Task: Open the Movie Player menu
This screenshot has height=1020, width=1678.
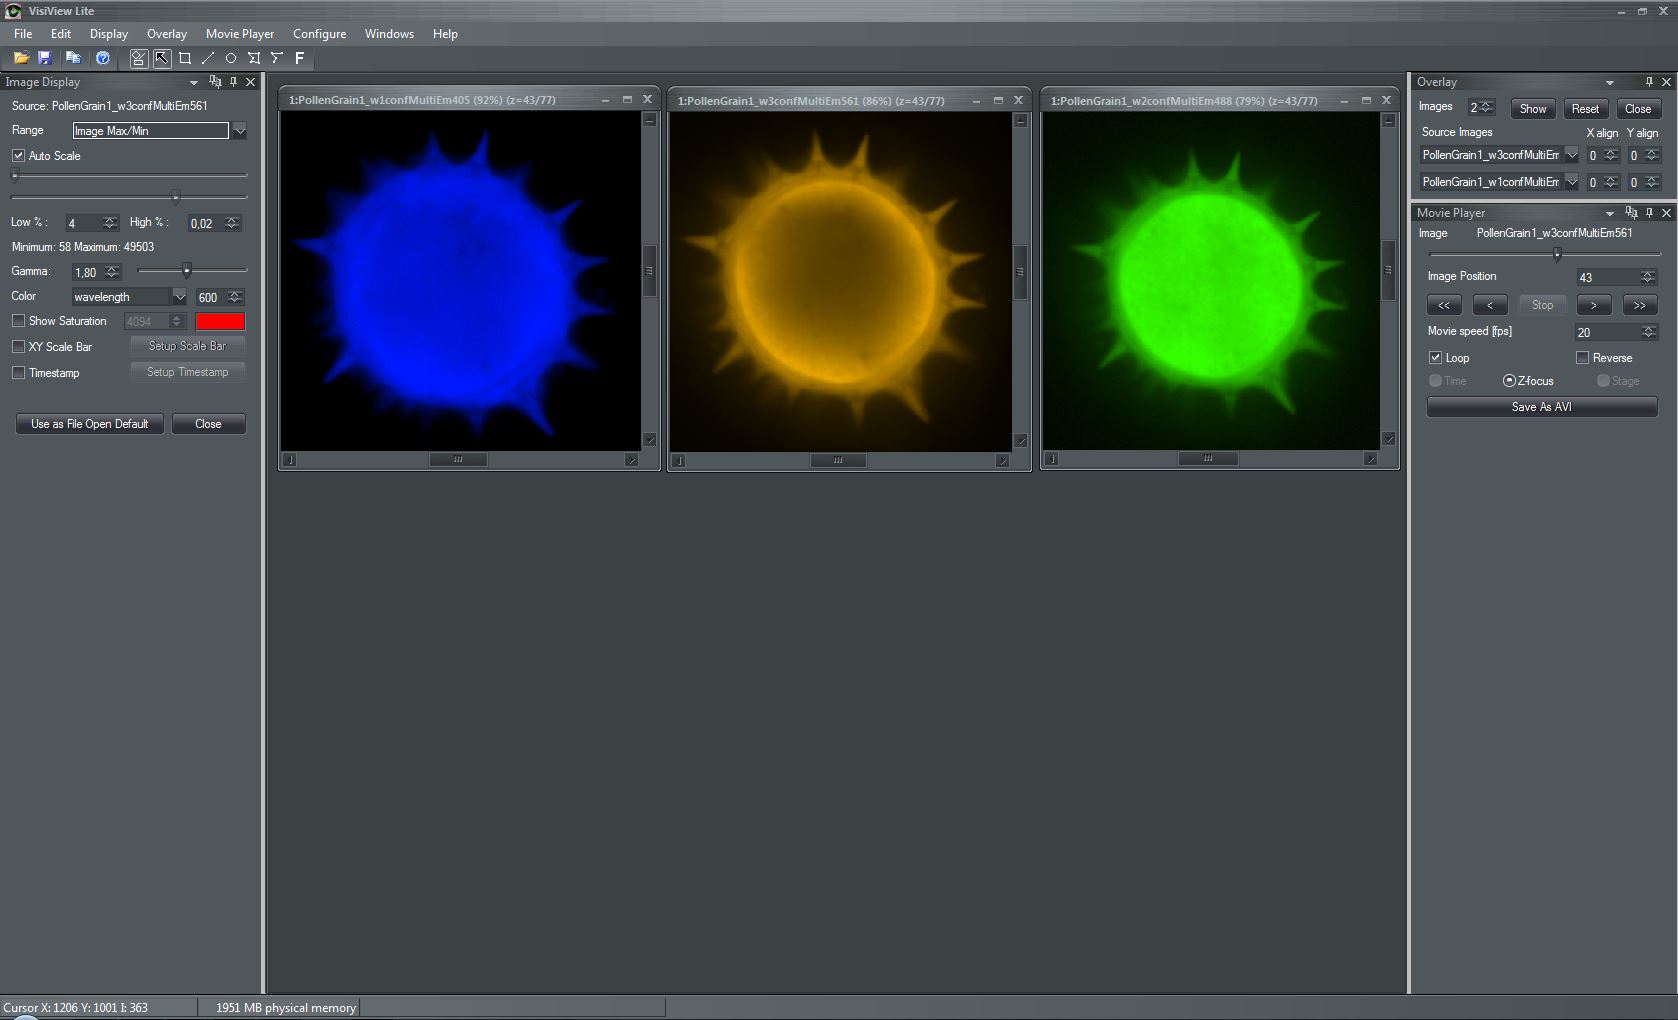Action: [x=240, y=34]
